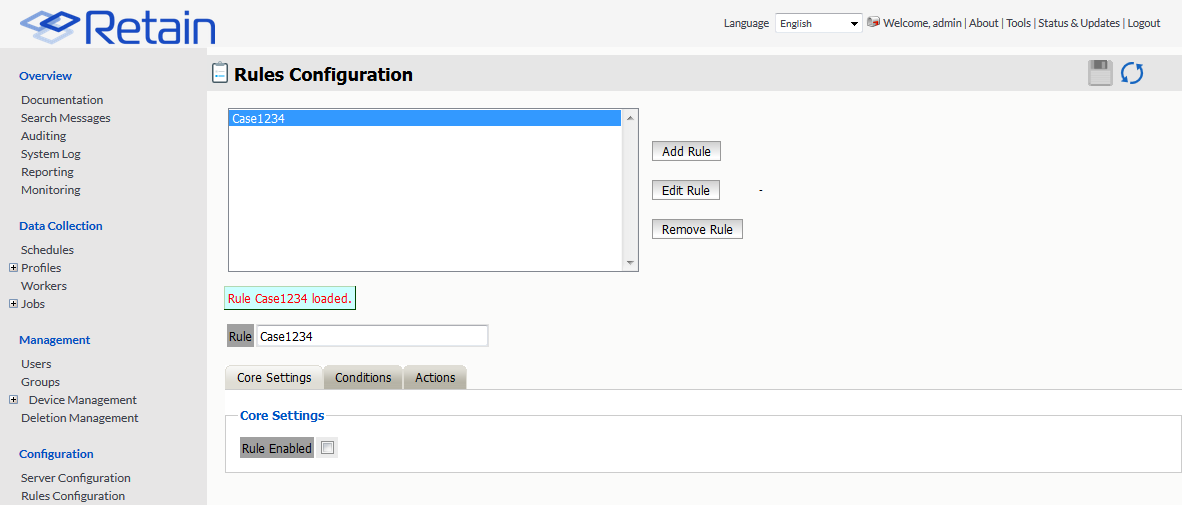
Task: Click the small icon before Welcome, admin
Action: tap(873, 22)
